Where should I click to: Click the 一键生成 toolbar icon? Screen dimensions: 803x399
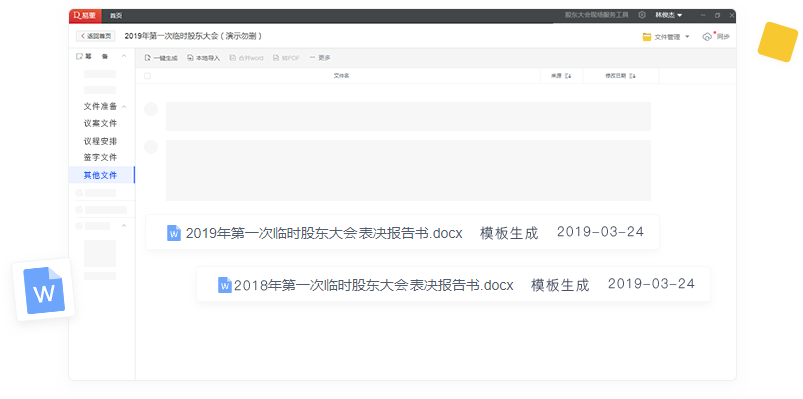(148, 58)
